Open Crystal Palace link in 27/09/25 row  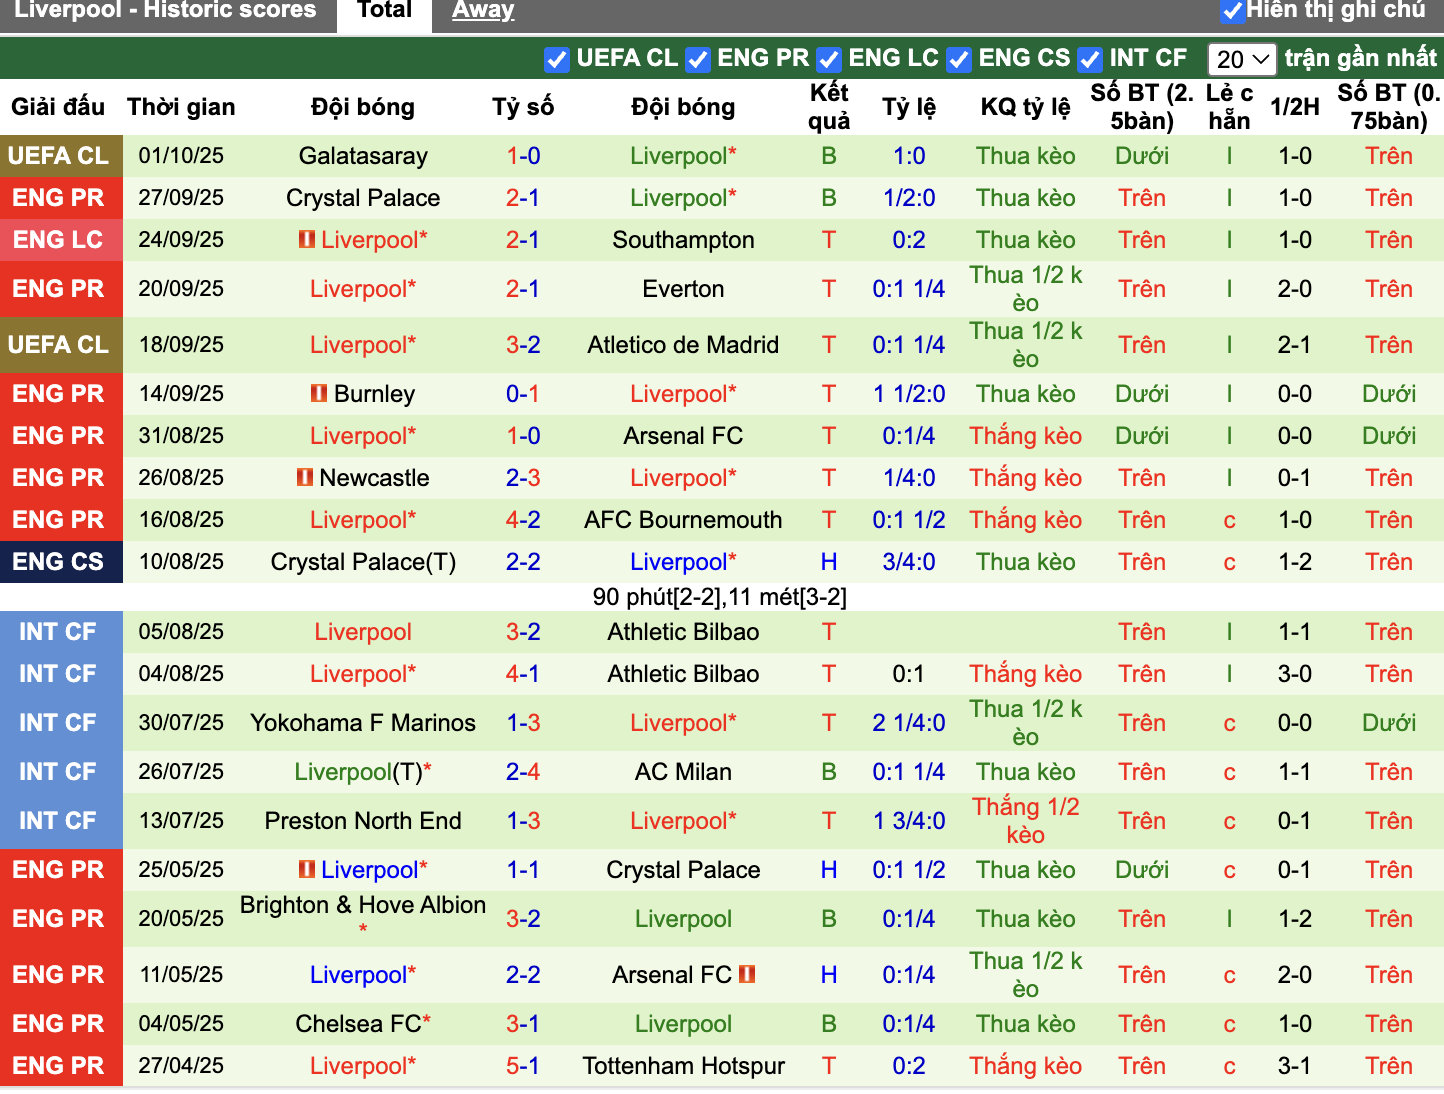(363, 198)
